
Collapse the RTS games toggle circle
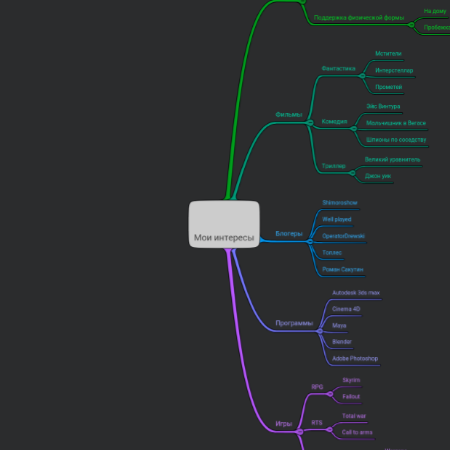(329, 430)
